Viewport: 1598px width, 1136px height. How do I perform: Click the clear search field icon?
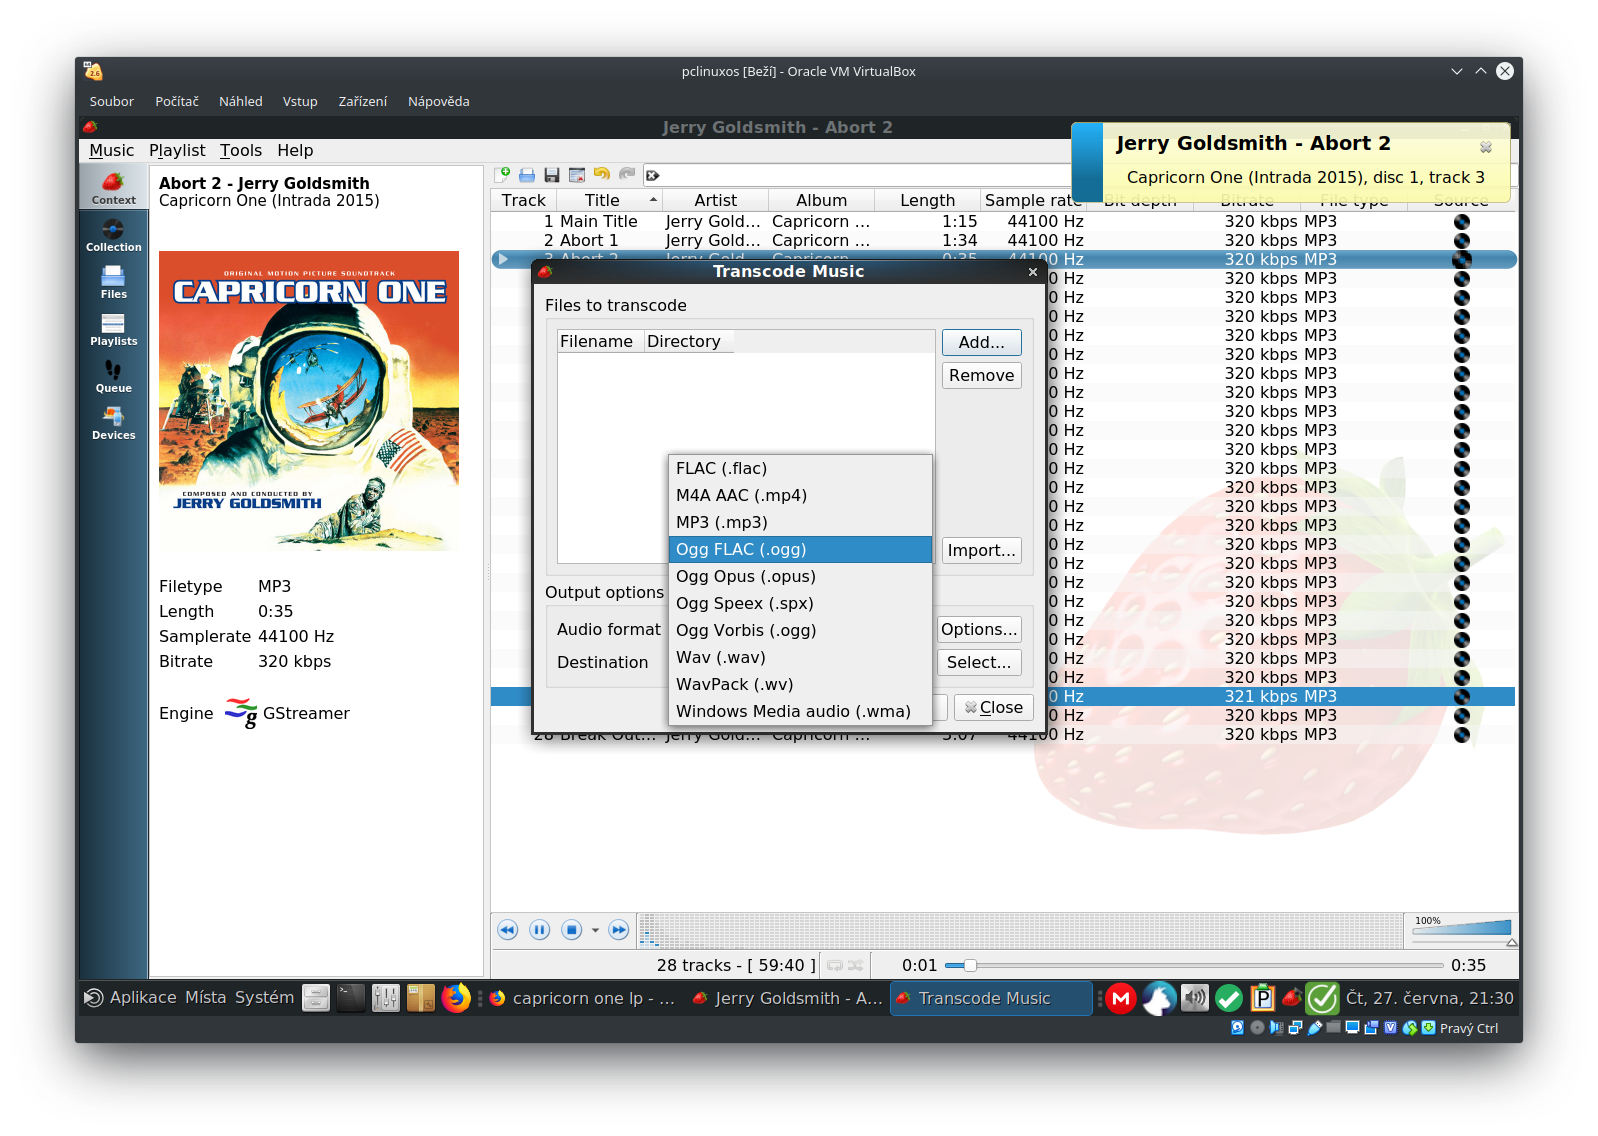tap(653, 176)
